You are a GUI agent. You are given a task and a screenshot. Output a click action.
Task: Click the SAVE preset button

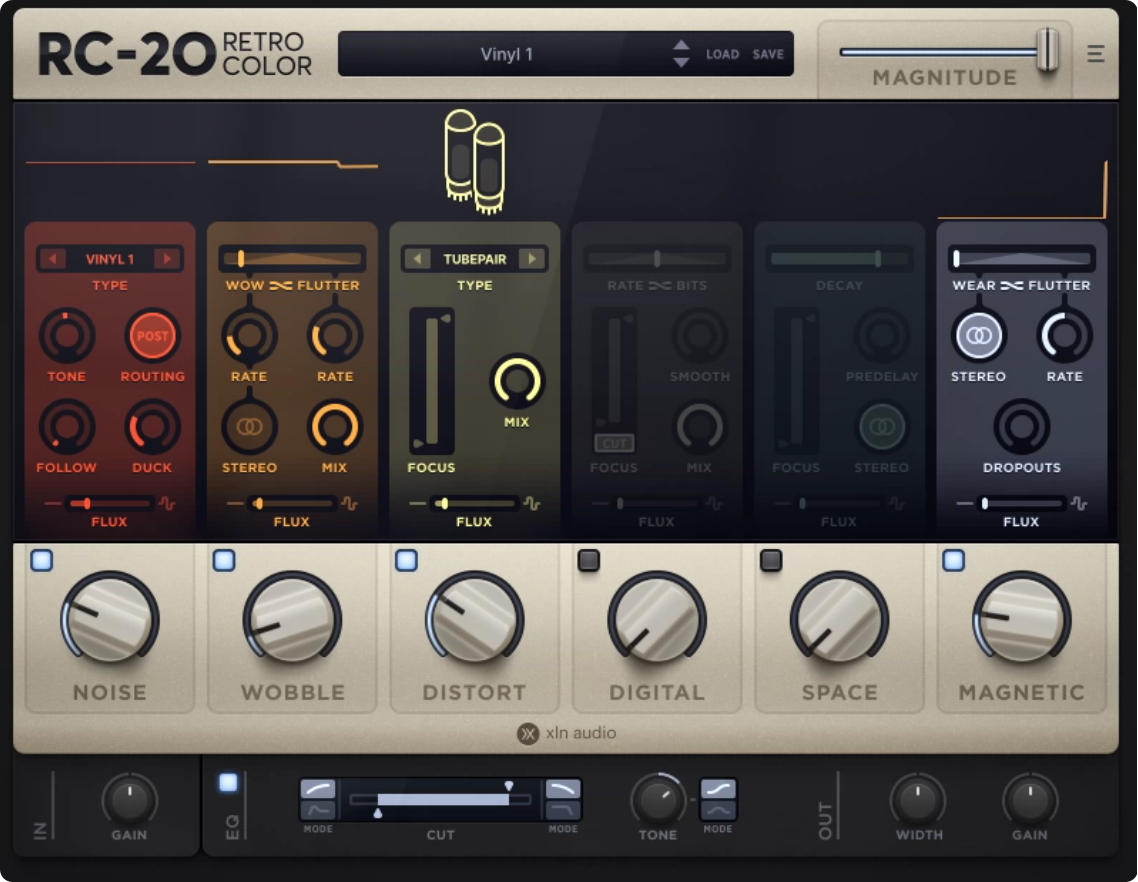[x=768, y=54]
